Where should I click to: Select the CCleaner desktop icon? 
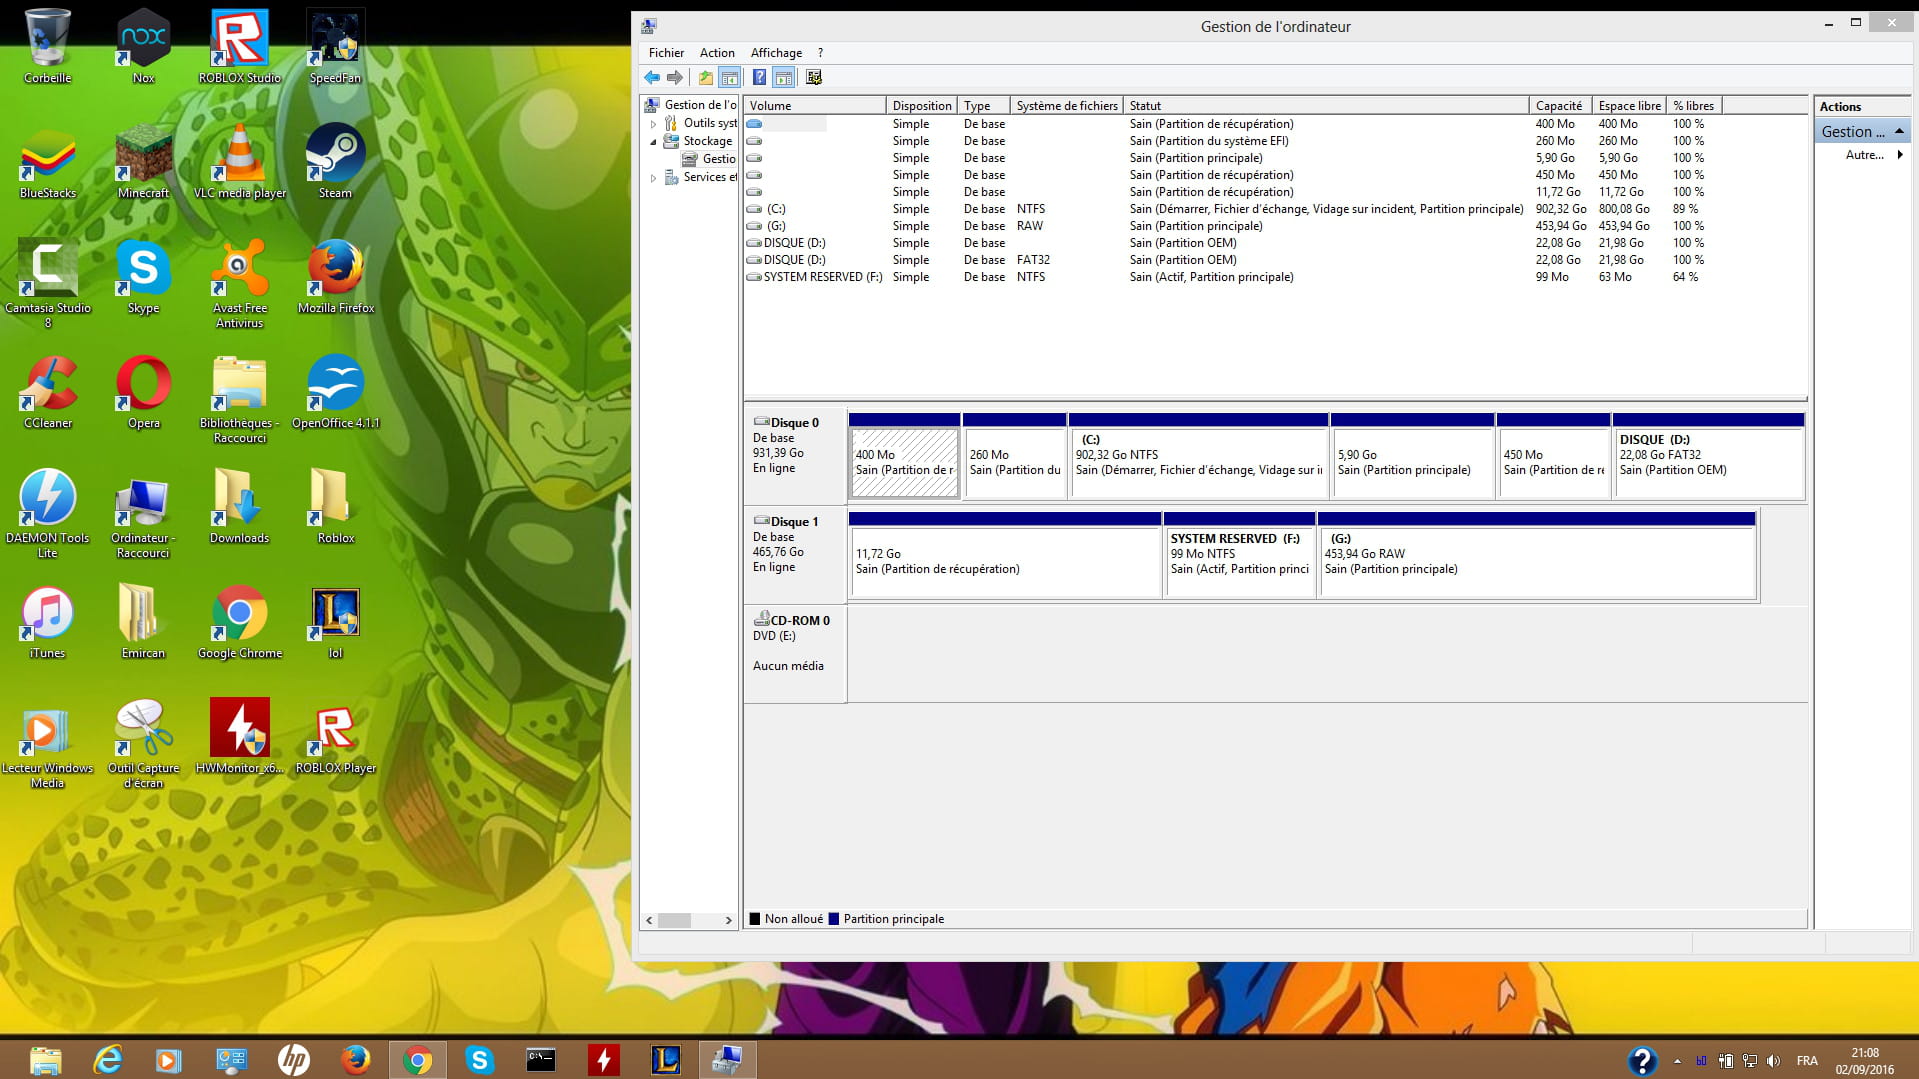tap(47, 392)
